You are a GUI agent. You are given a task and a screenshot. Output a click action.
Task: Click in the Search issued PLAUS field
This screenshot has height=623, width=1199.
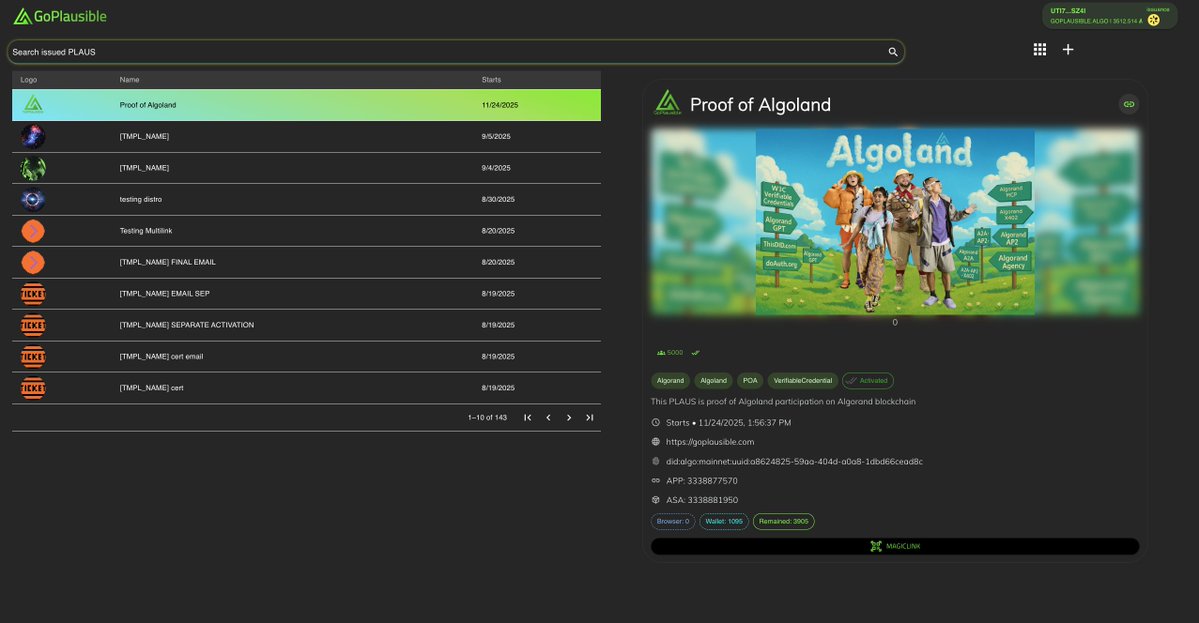tap(455, 52)
